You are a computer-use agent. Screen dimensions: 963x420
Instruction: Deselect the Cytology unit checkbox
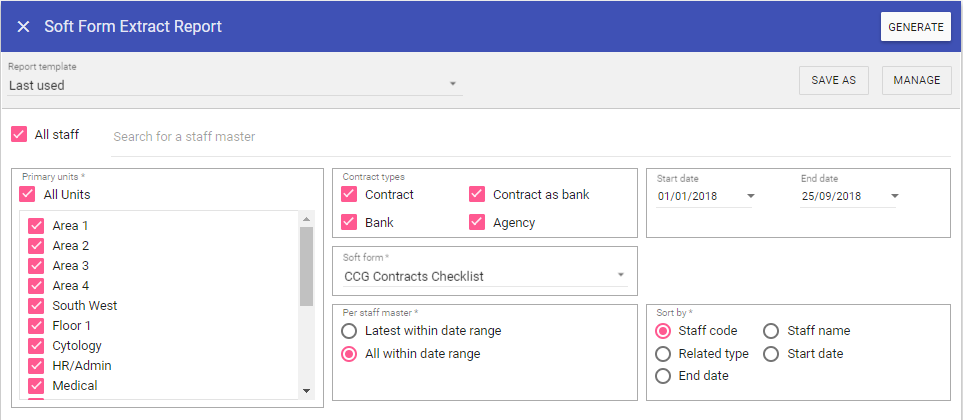pyautogui.click(x=37, y=346)
